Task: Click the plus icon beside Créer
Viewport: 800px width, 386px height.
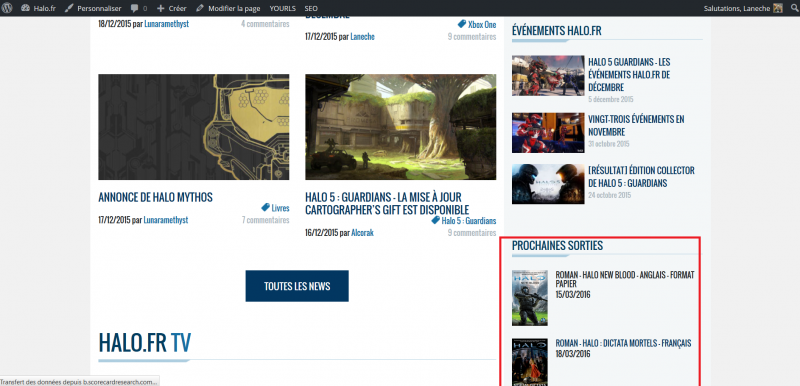Action: [160, 9]
